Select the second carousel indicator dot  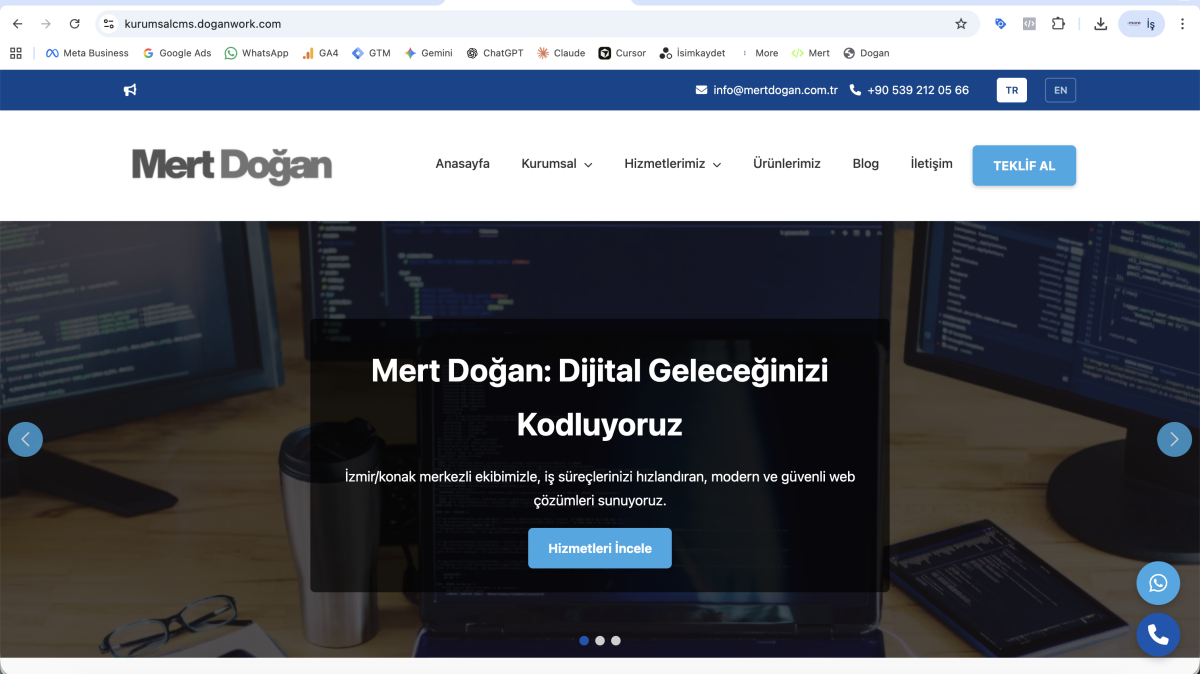pyautogui.click(x=600, y=640)
